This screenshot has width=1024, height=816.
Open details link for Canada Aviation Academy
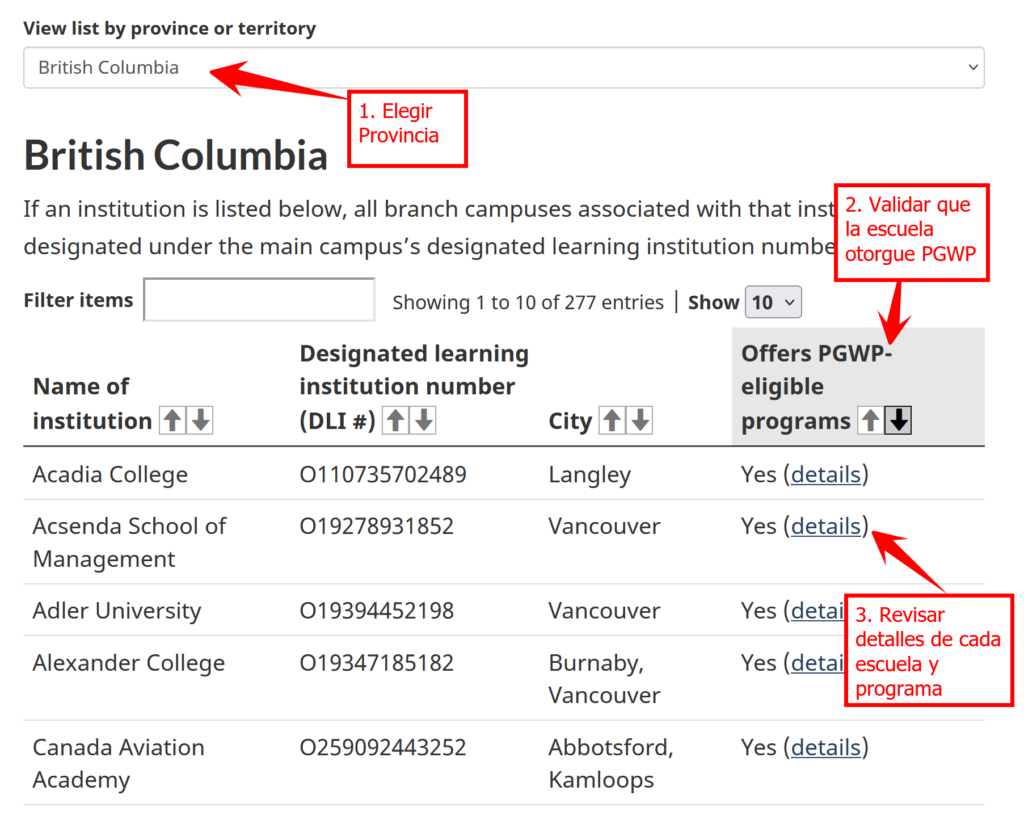point(826,747)
